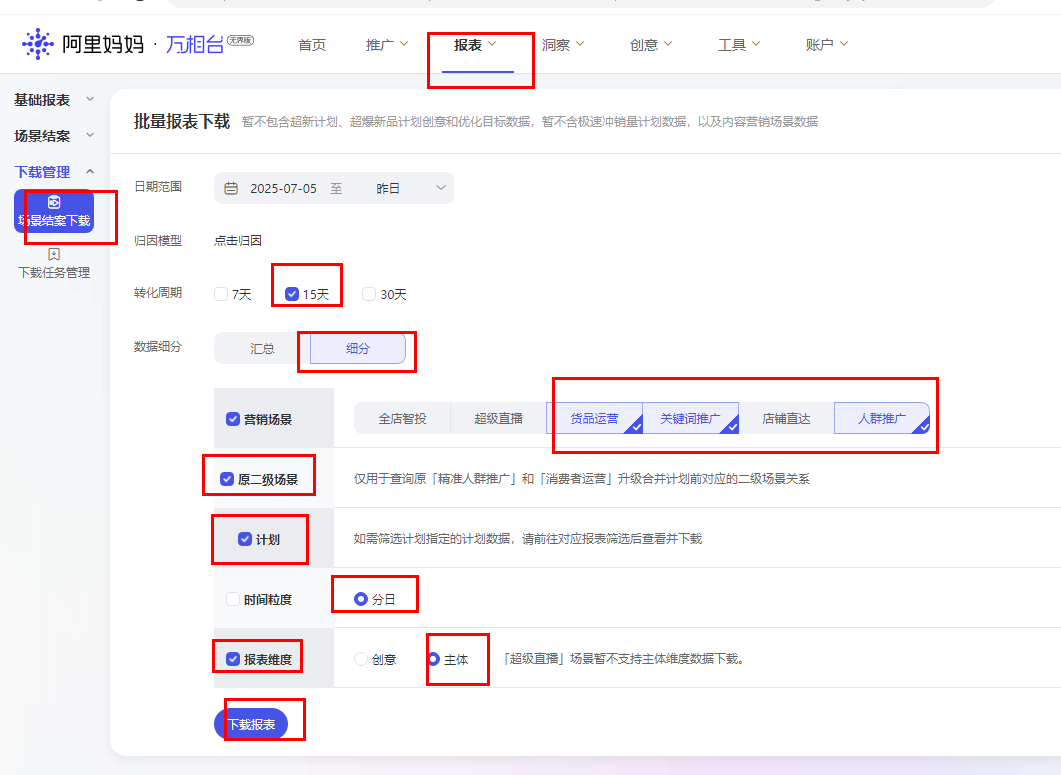1061x775 pixels.
Task: Collapse the 下载管理 sidebar section
Action: pyautogui.click(x=90, y=172)
